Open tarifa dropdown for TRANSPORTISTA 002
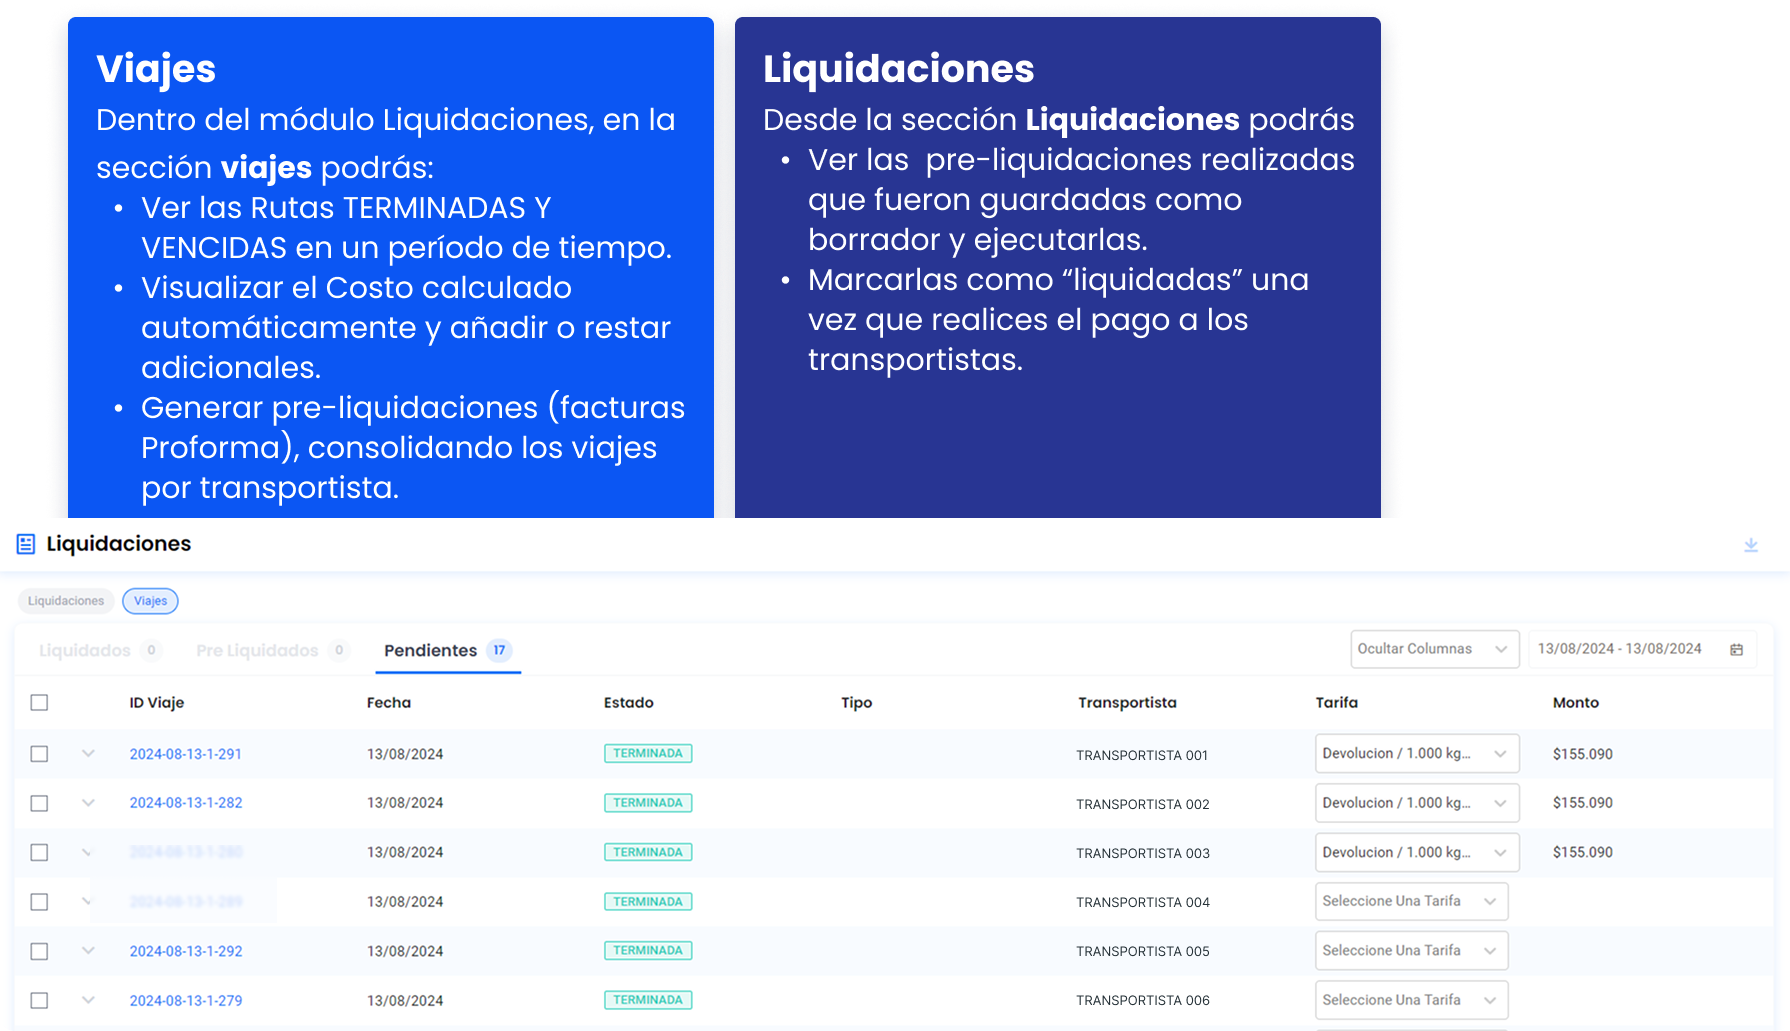The image size is (1790, 1031). point(1416,803)
